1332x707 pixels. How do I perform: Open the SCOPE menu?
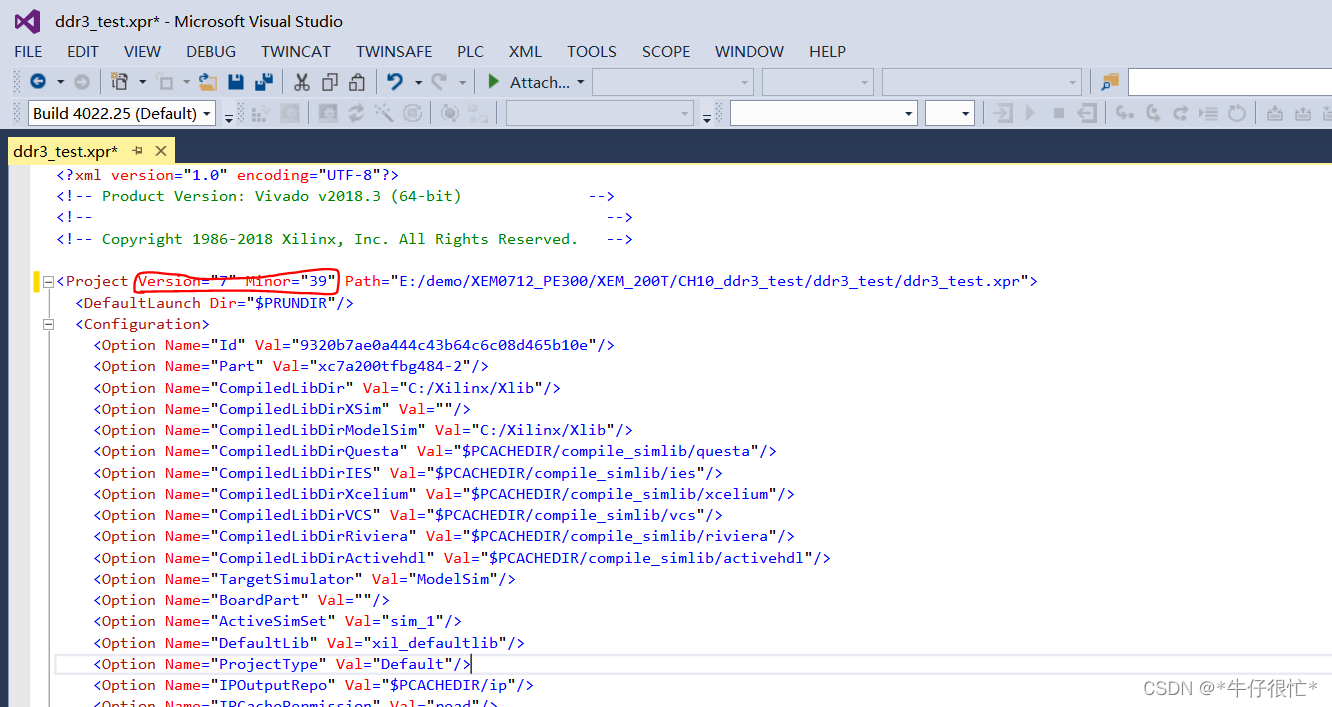tap(666, 51)
